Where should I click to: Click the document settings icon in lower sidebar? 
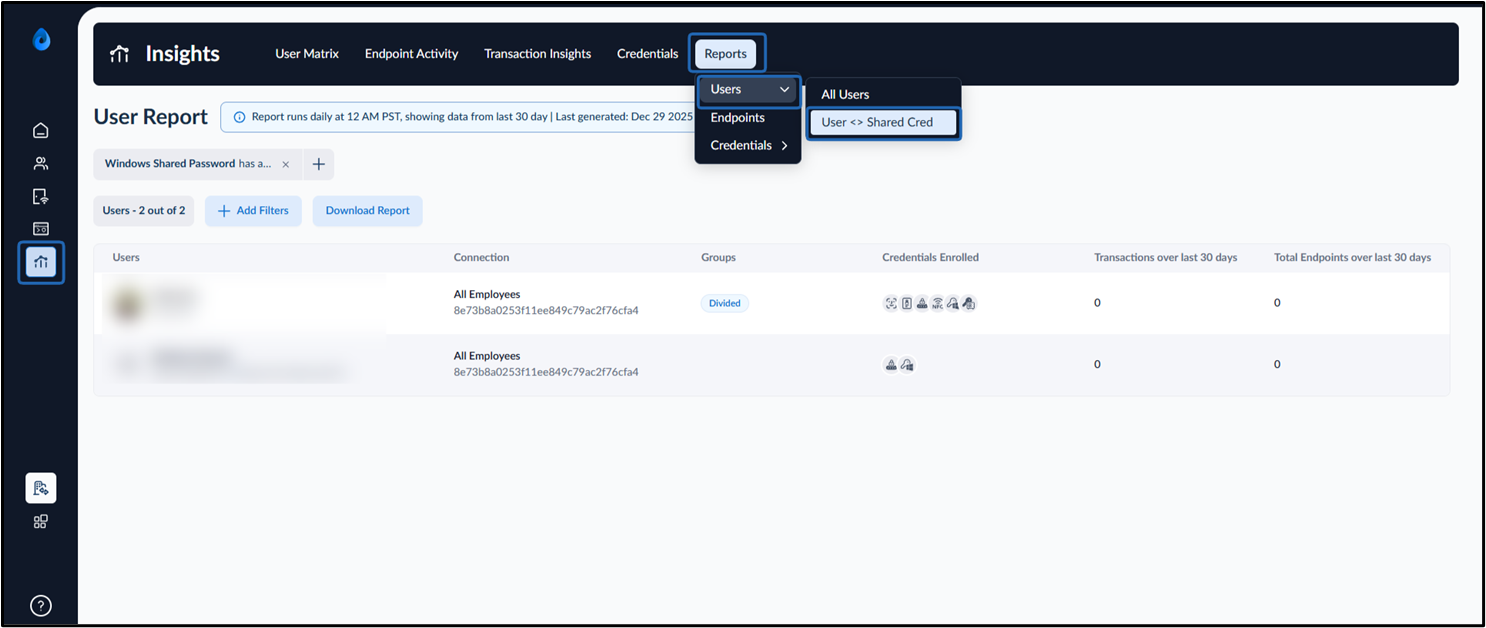coord(41,488)
